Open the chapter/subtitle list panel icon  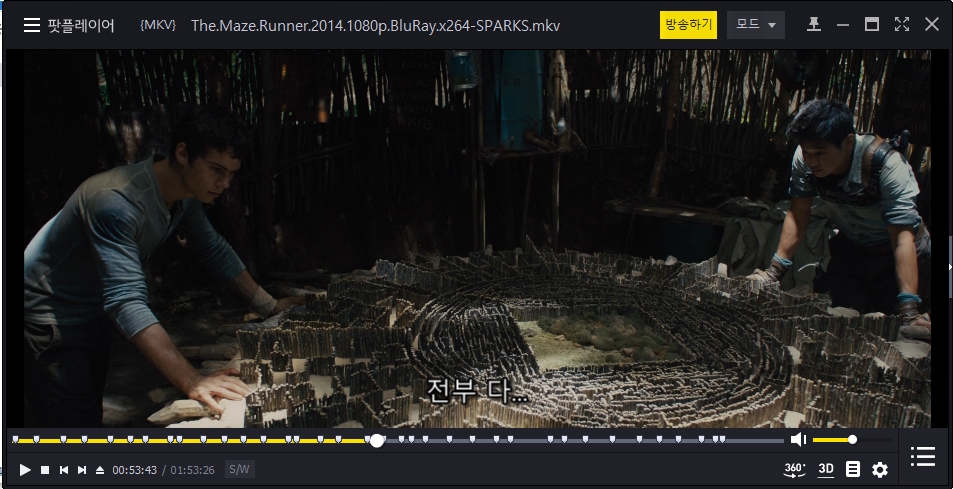853,469
